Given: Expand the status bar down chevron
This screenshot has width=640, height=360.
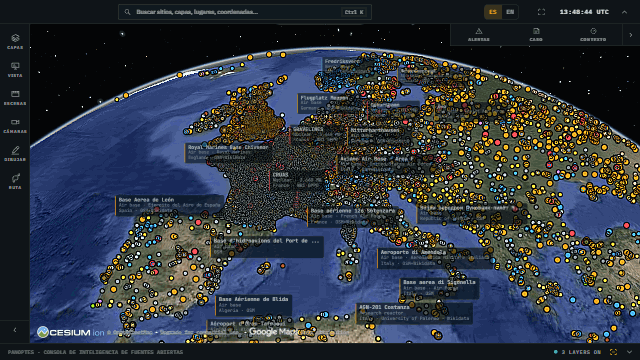Looking at the screenshot, I should click(x=629, y=352).
